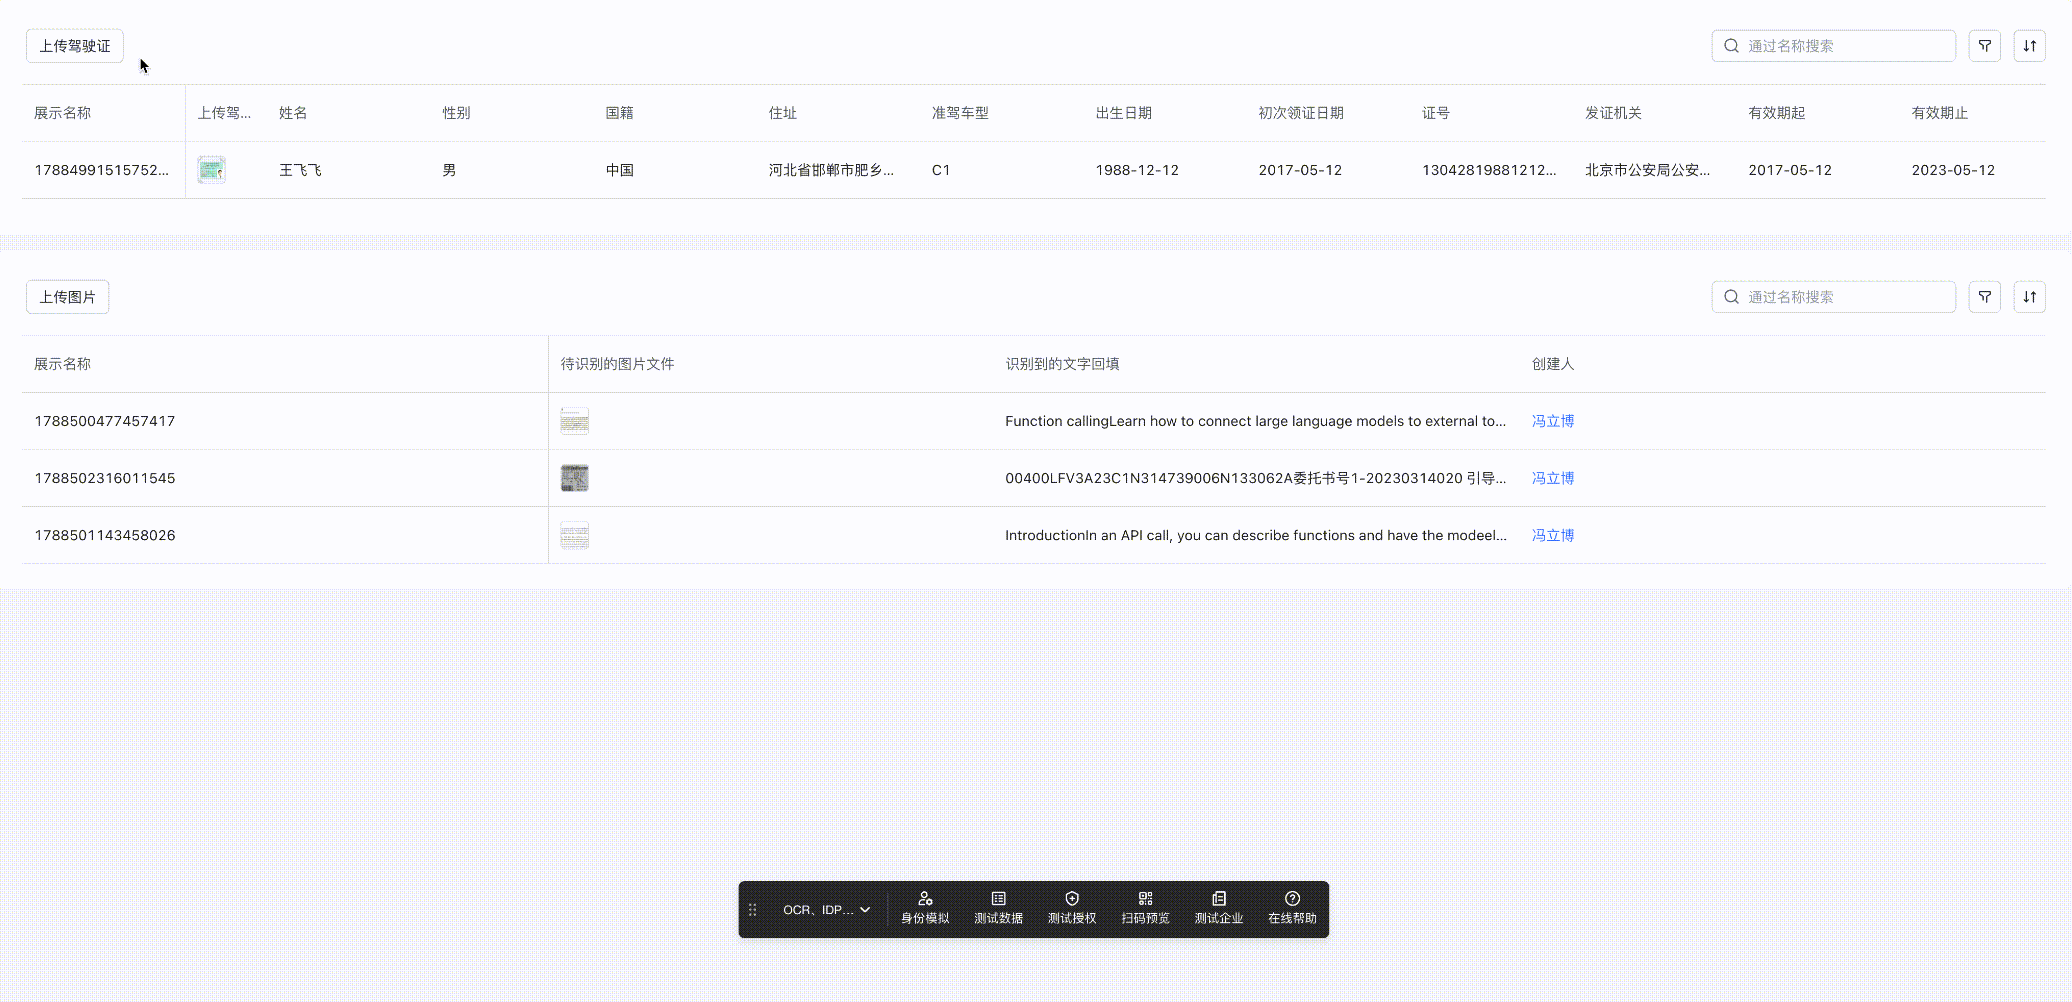Click creator link 冯立博 in row 1788501143458026
2072x1002 pixels.
tap(1552, 535)
